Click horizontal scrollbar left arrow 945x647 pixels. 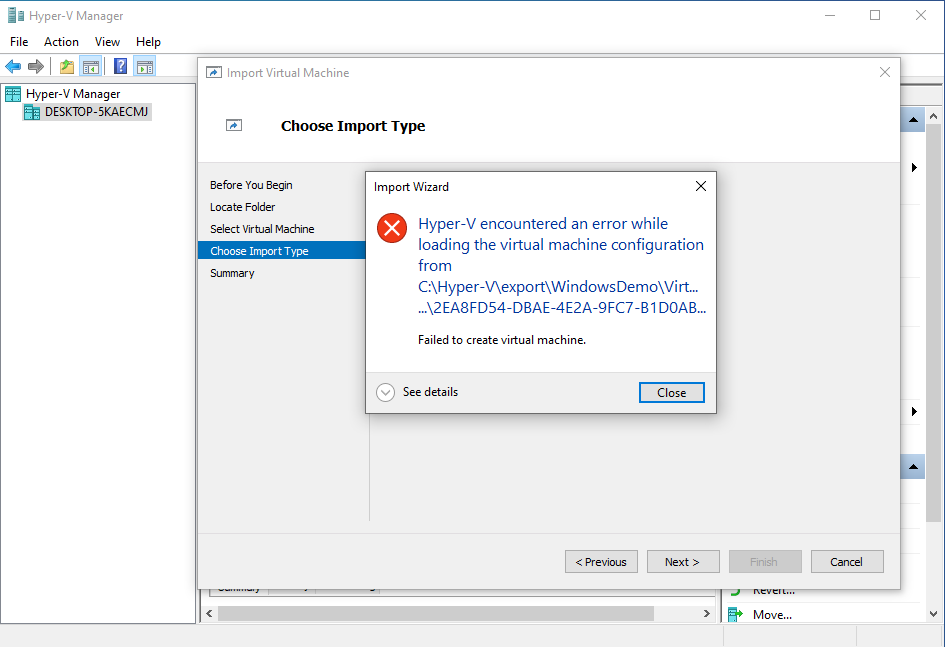pos(209,614)
